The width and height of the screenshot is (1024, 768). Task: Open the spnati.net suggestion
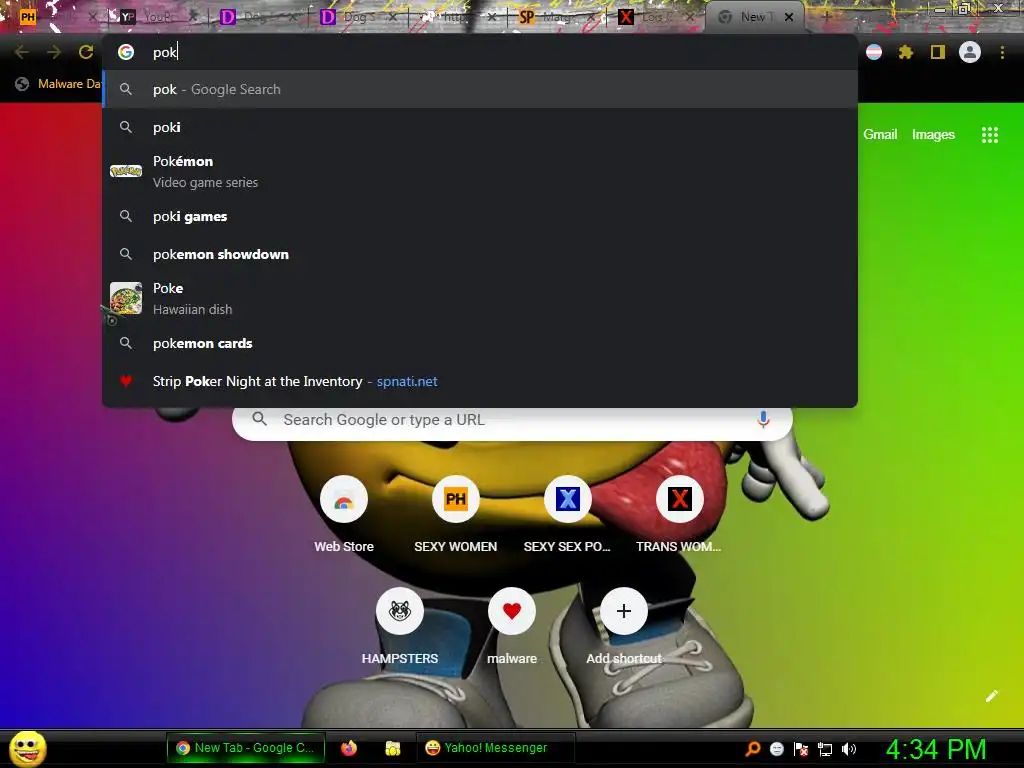tap(480, 381)
